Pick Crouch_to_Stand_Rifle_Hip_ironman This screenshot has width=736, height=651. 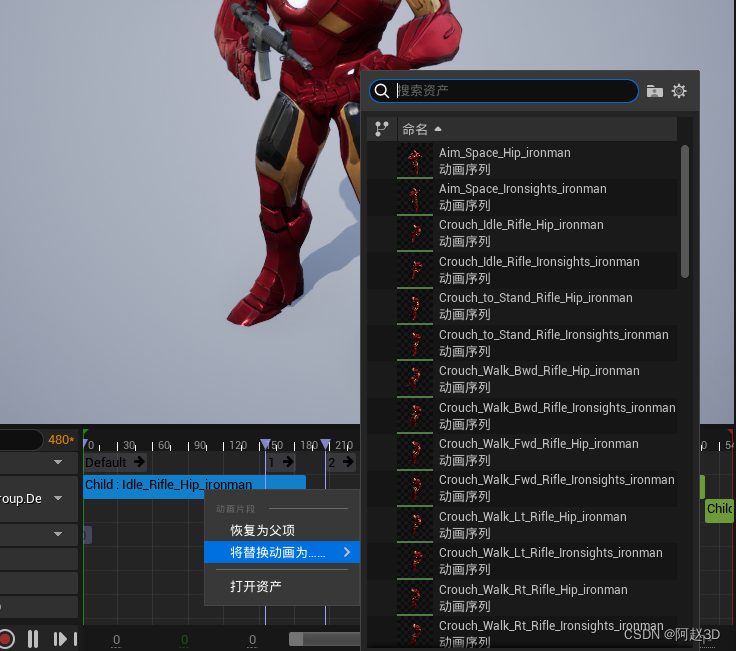click(x=522, y=306)
